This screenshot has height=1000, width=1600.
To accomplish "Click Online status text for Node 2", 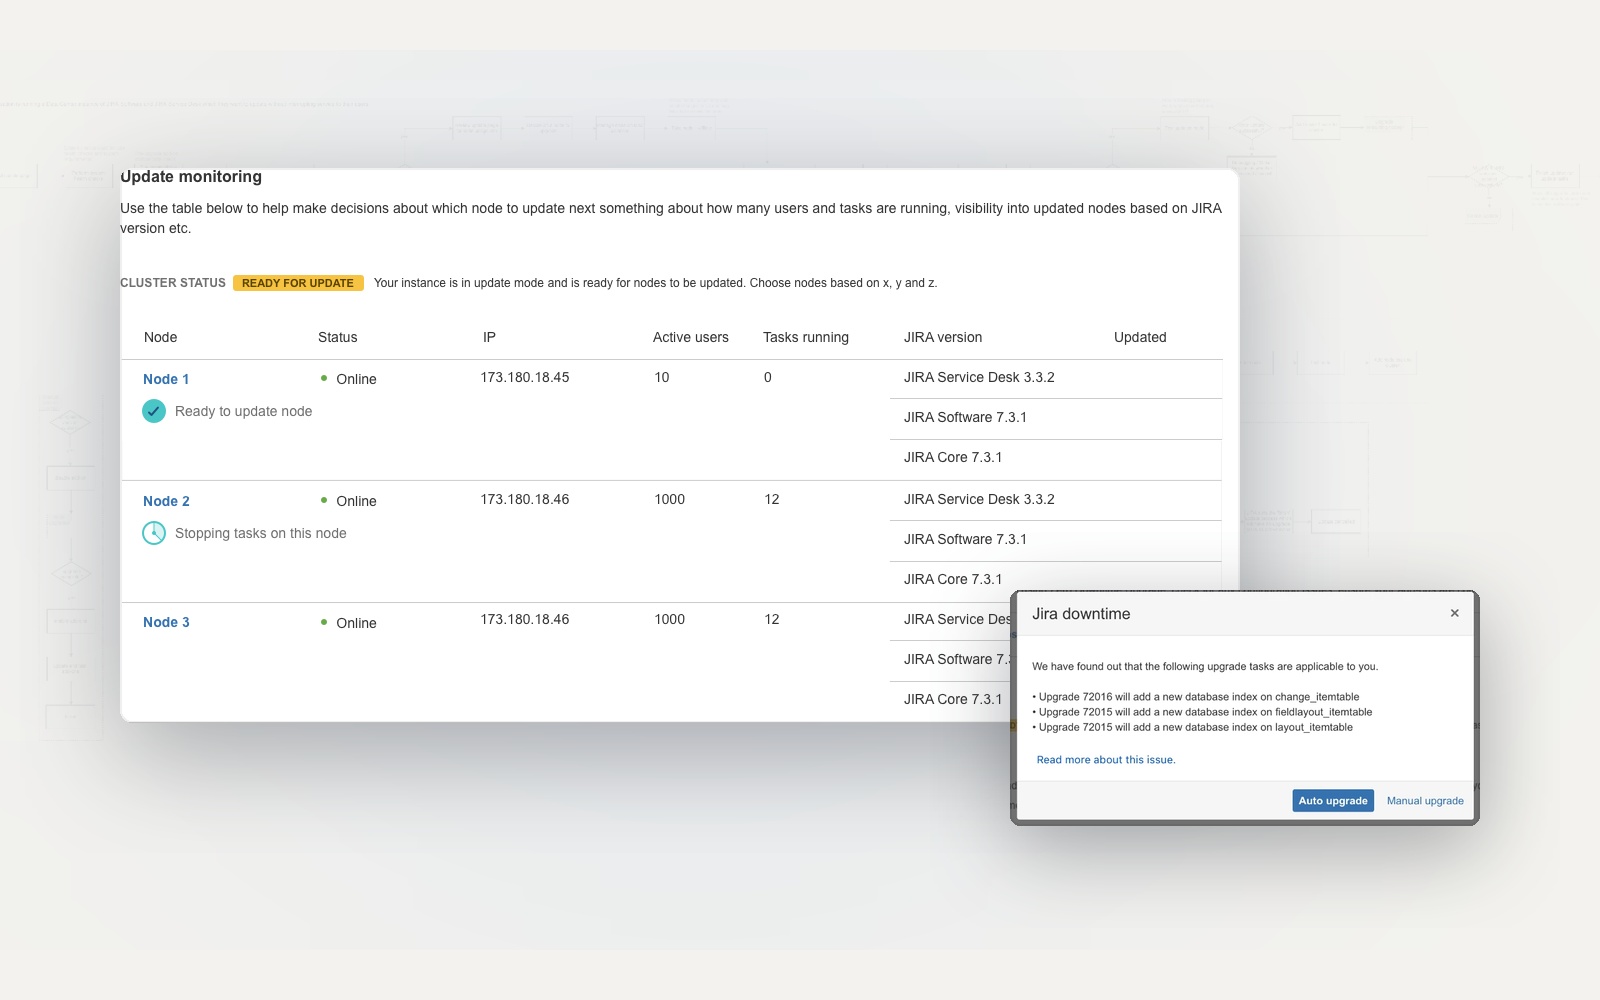I will (356, 501).
